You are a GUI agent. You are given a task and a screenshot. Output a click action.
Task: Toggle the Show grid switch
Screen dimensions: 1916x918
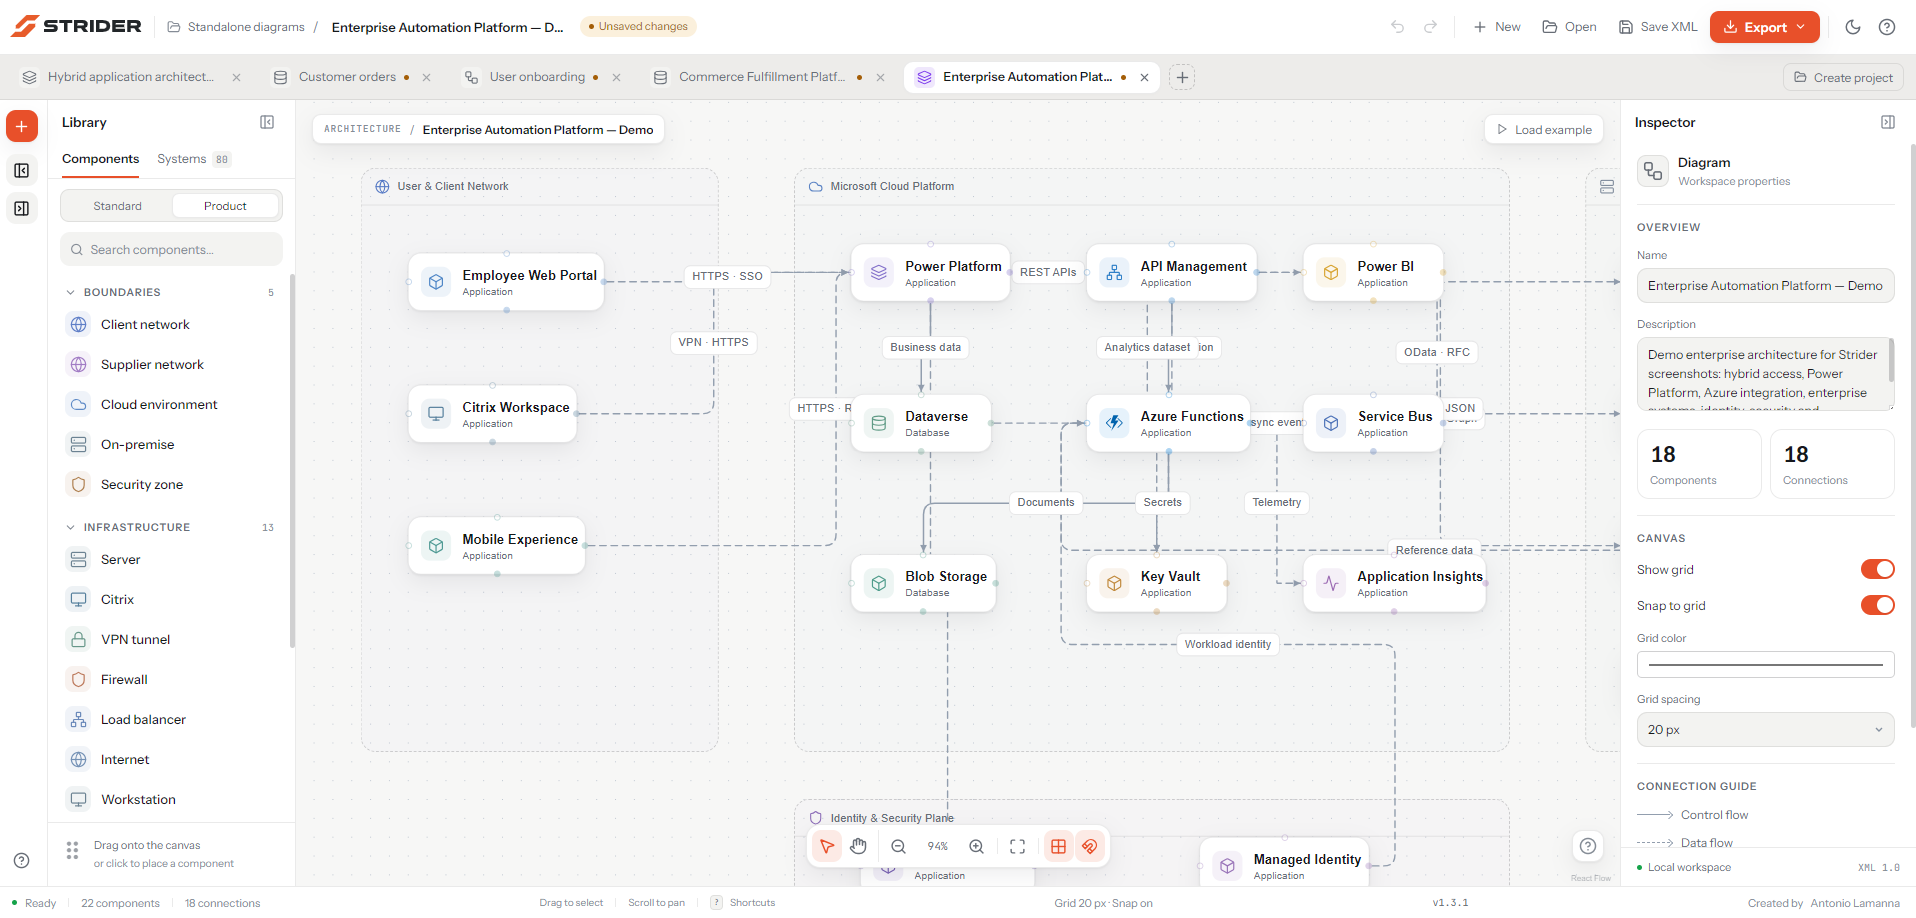[x=1877, y=569]
